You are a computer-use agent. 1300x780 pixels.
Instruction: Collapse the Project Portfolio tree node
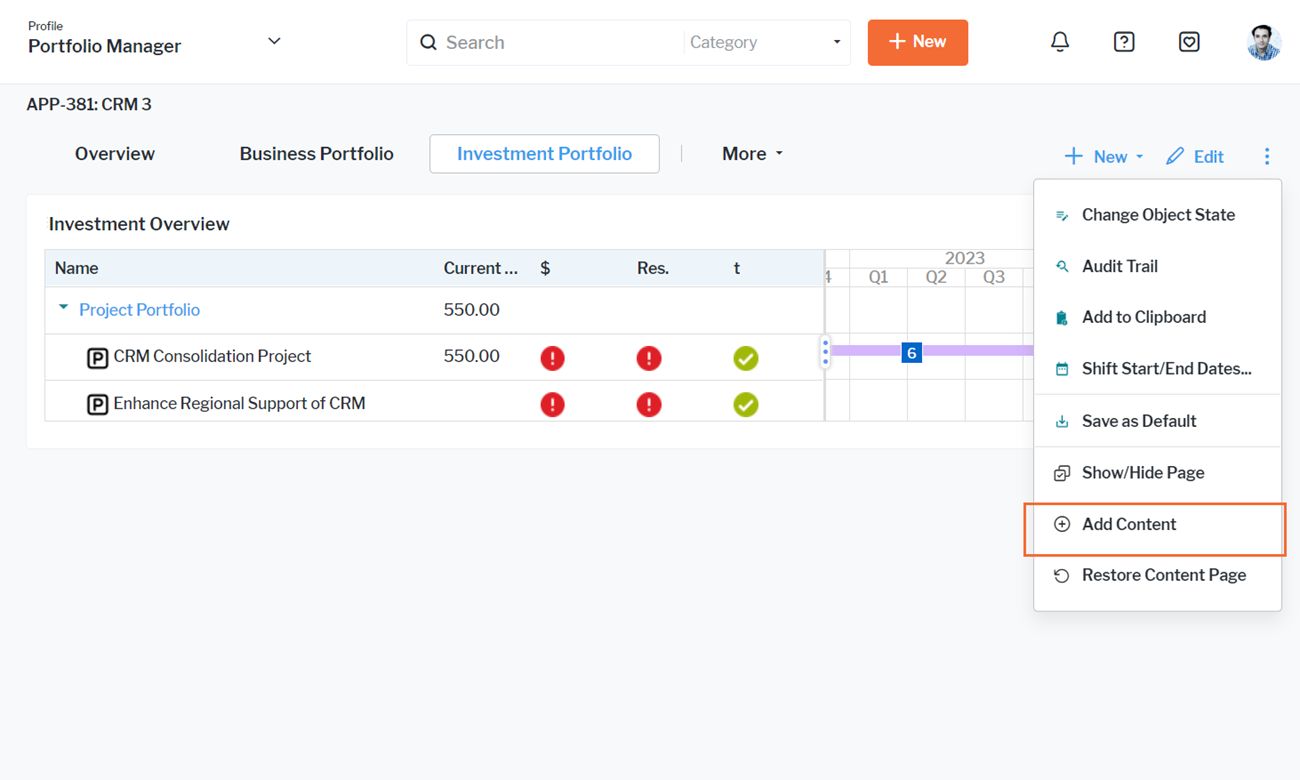click(x=63, y=309)
